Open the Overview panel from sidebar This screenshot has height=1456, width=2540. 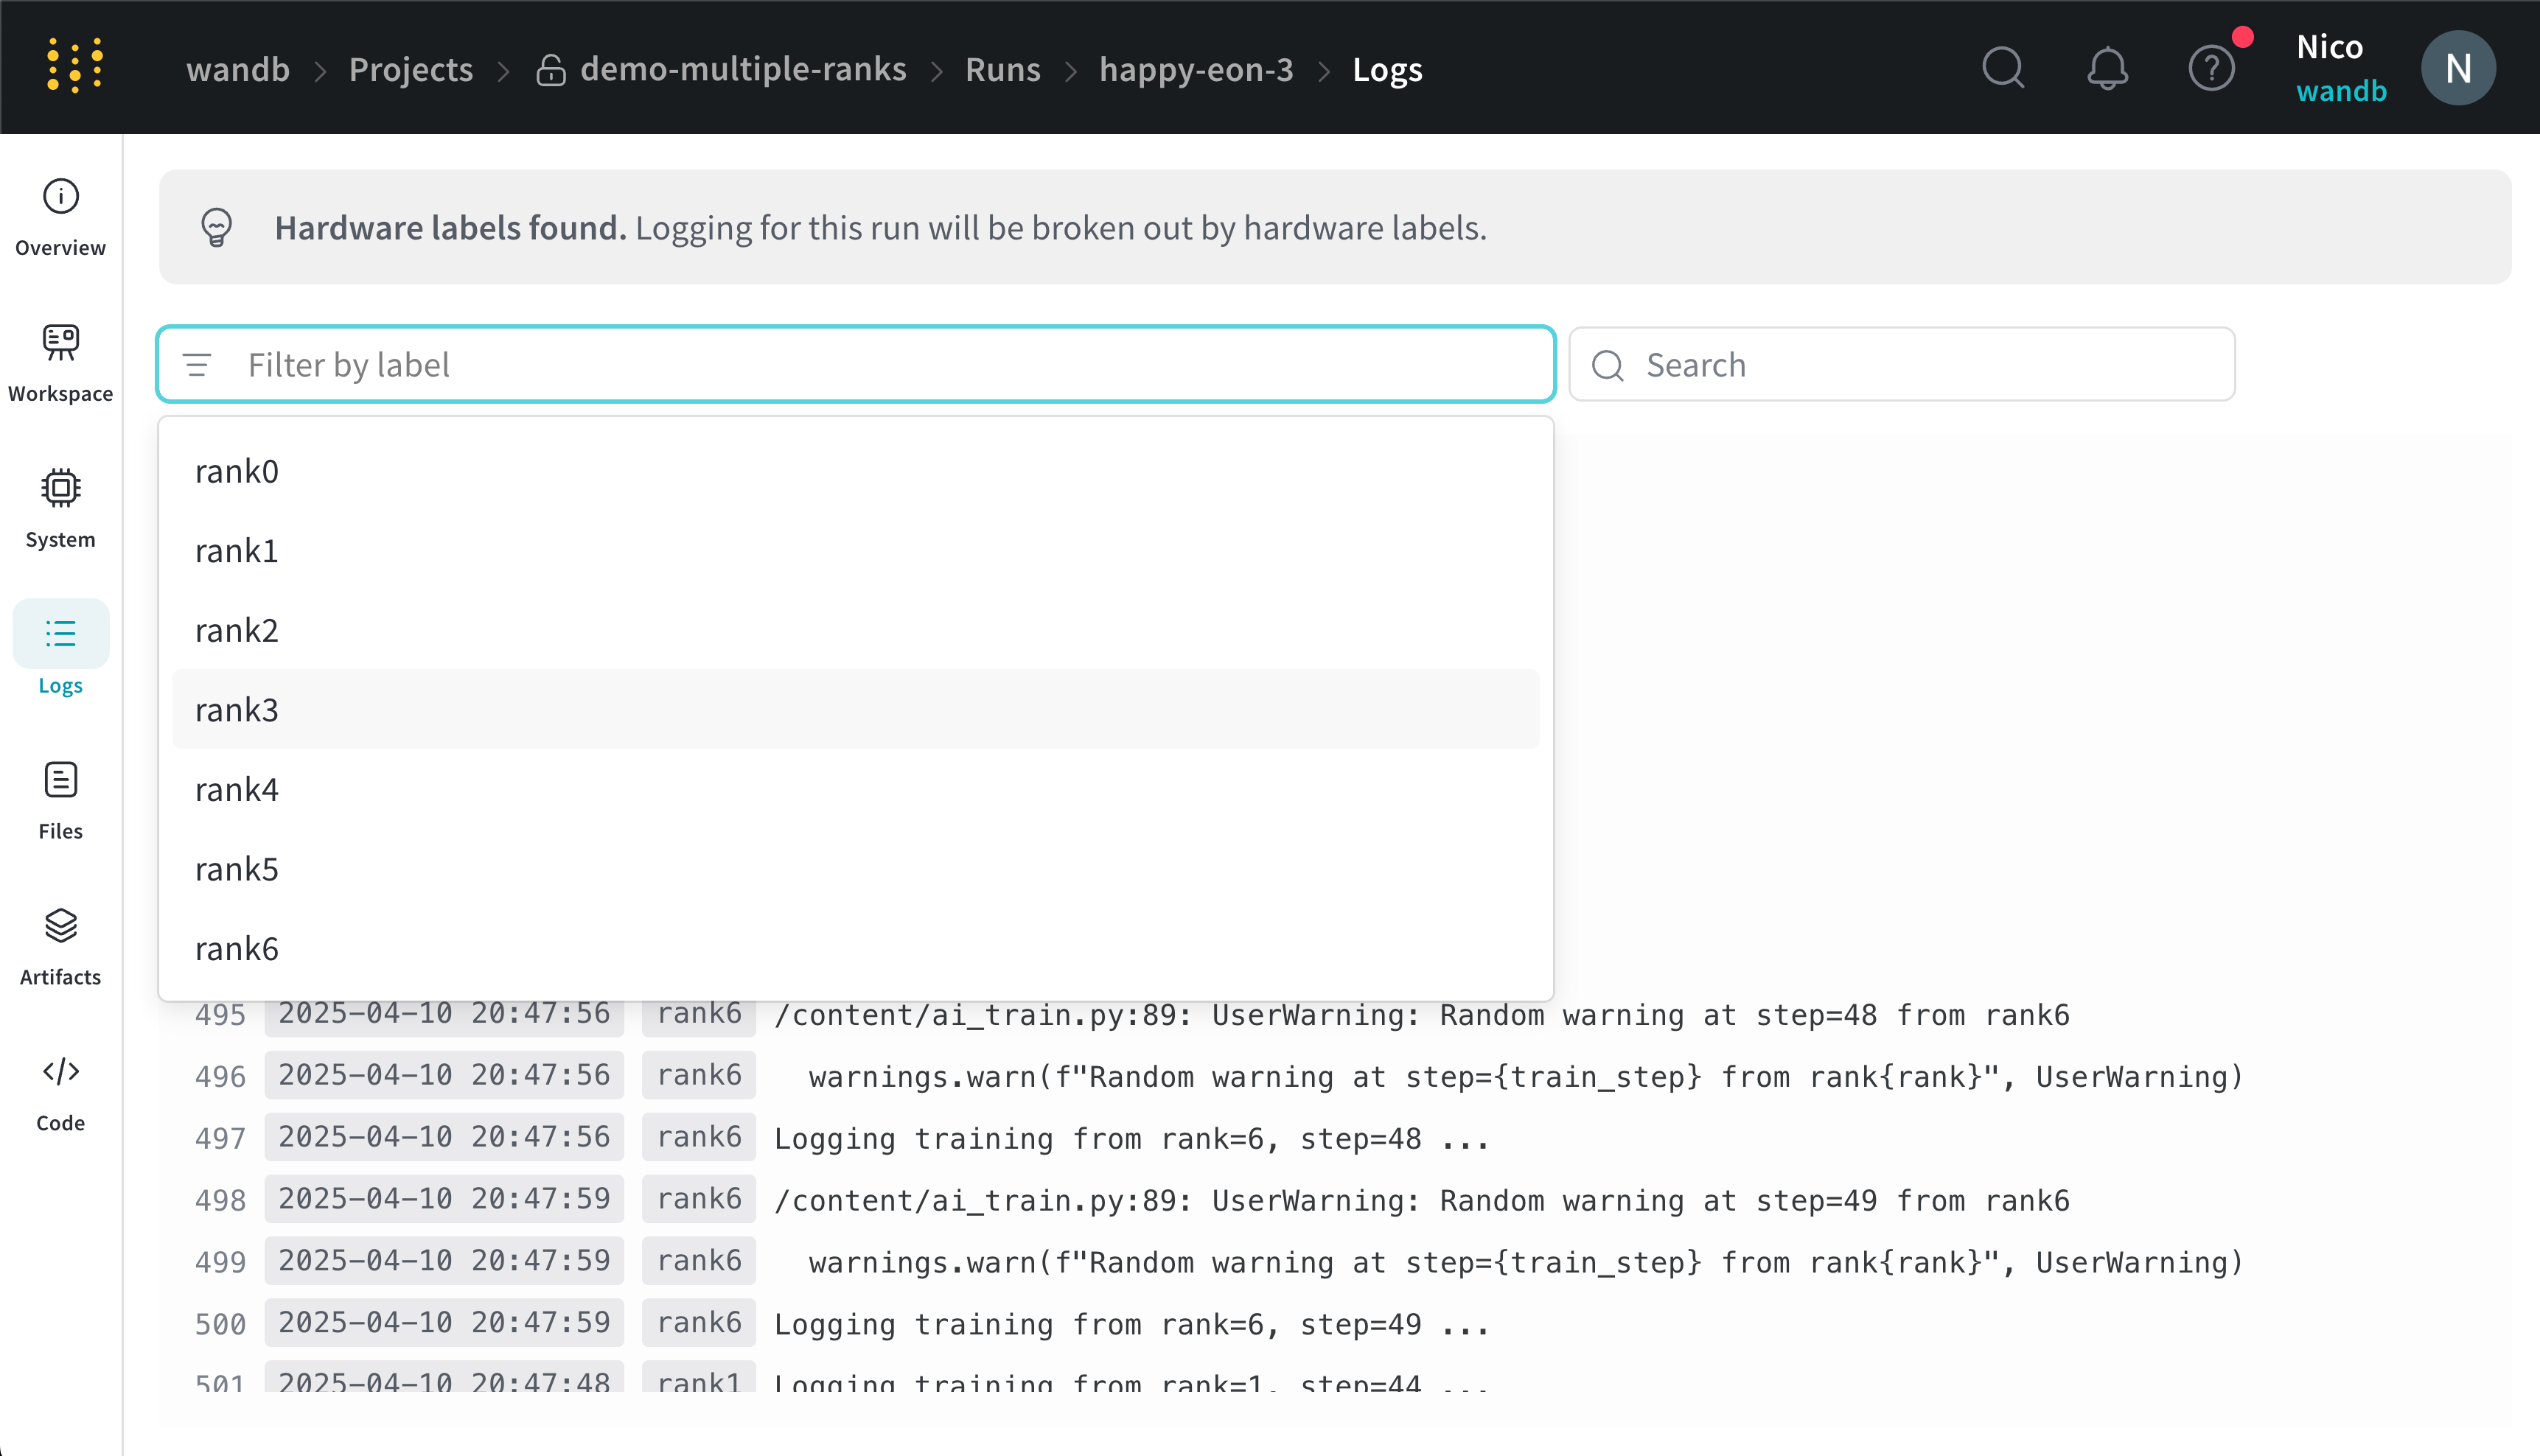click(59, 215)
